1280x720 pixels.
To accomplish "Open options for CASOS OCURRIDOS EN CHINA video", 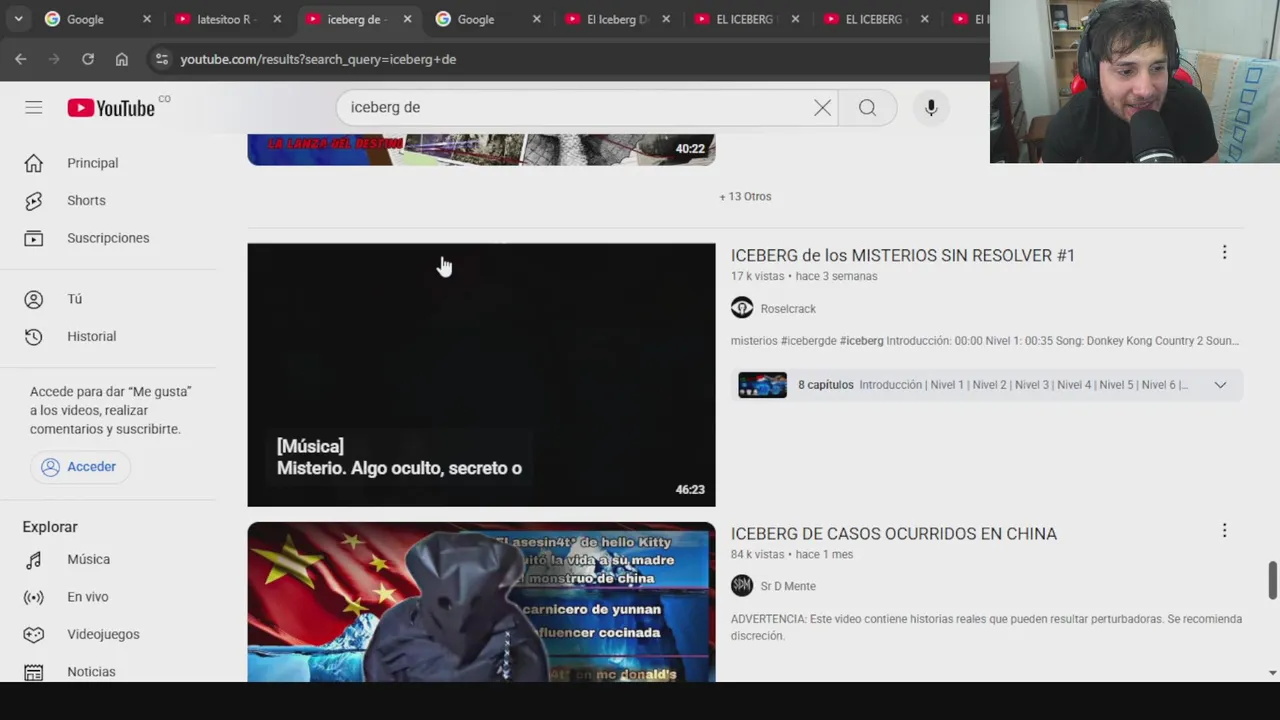I will click(x=1224, y=531).
